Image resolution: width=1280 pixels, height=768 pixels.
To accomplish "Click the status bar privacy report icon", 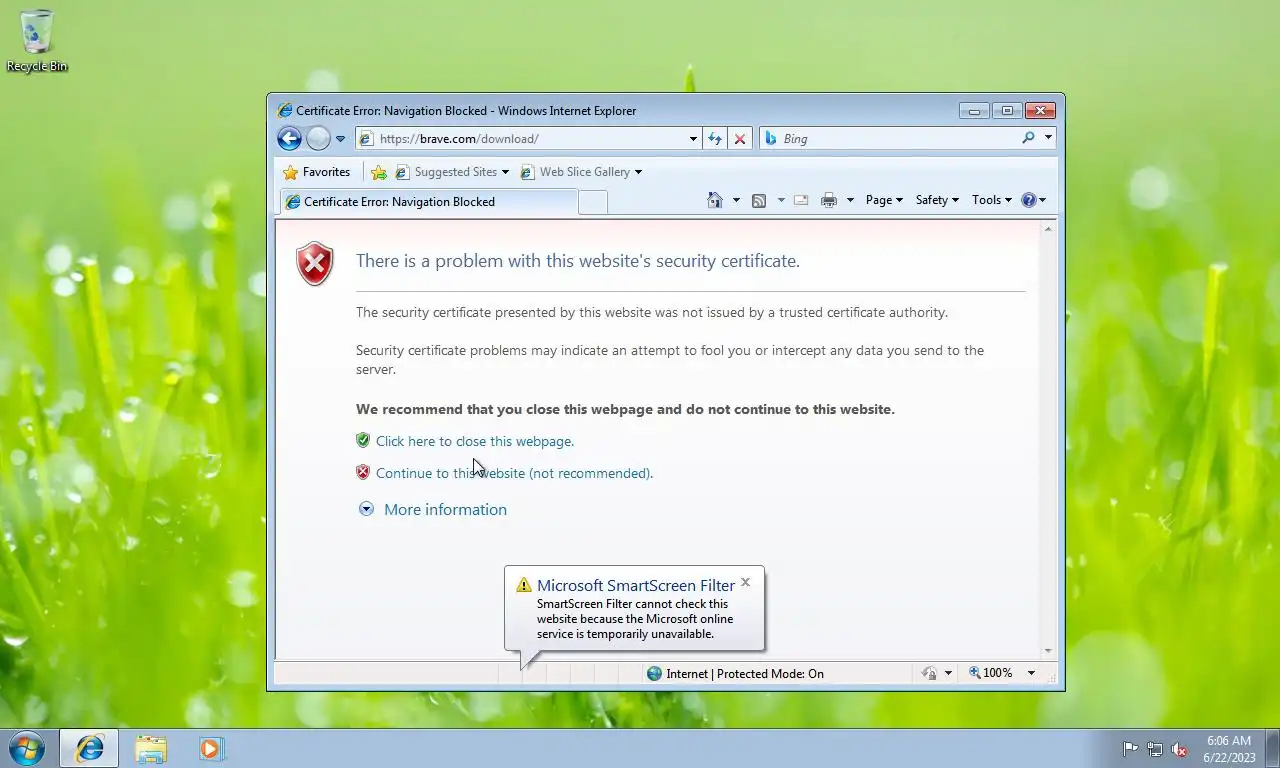I will pos(929,673).
